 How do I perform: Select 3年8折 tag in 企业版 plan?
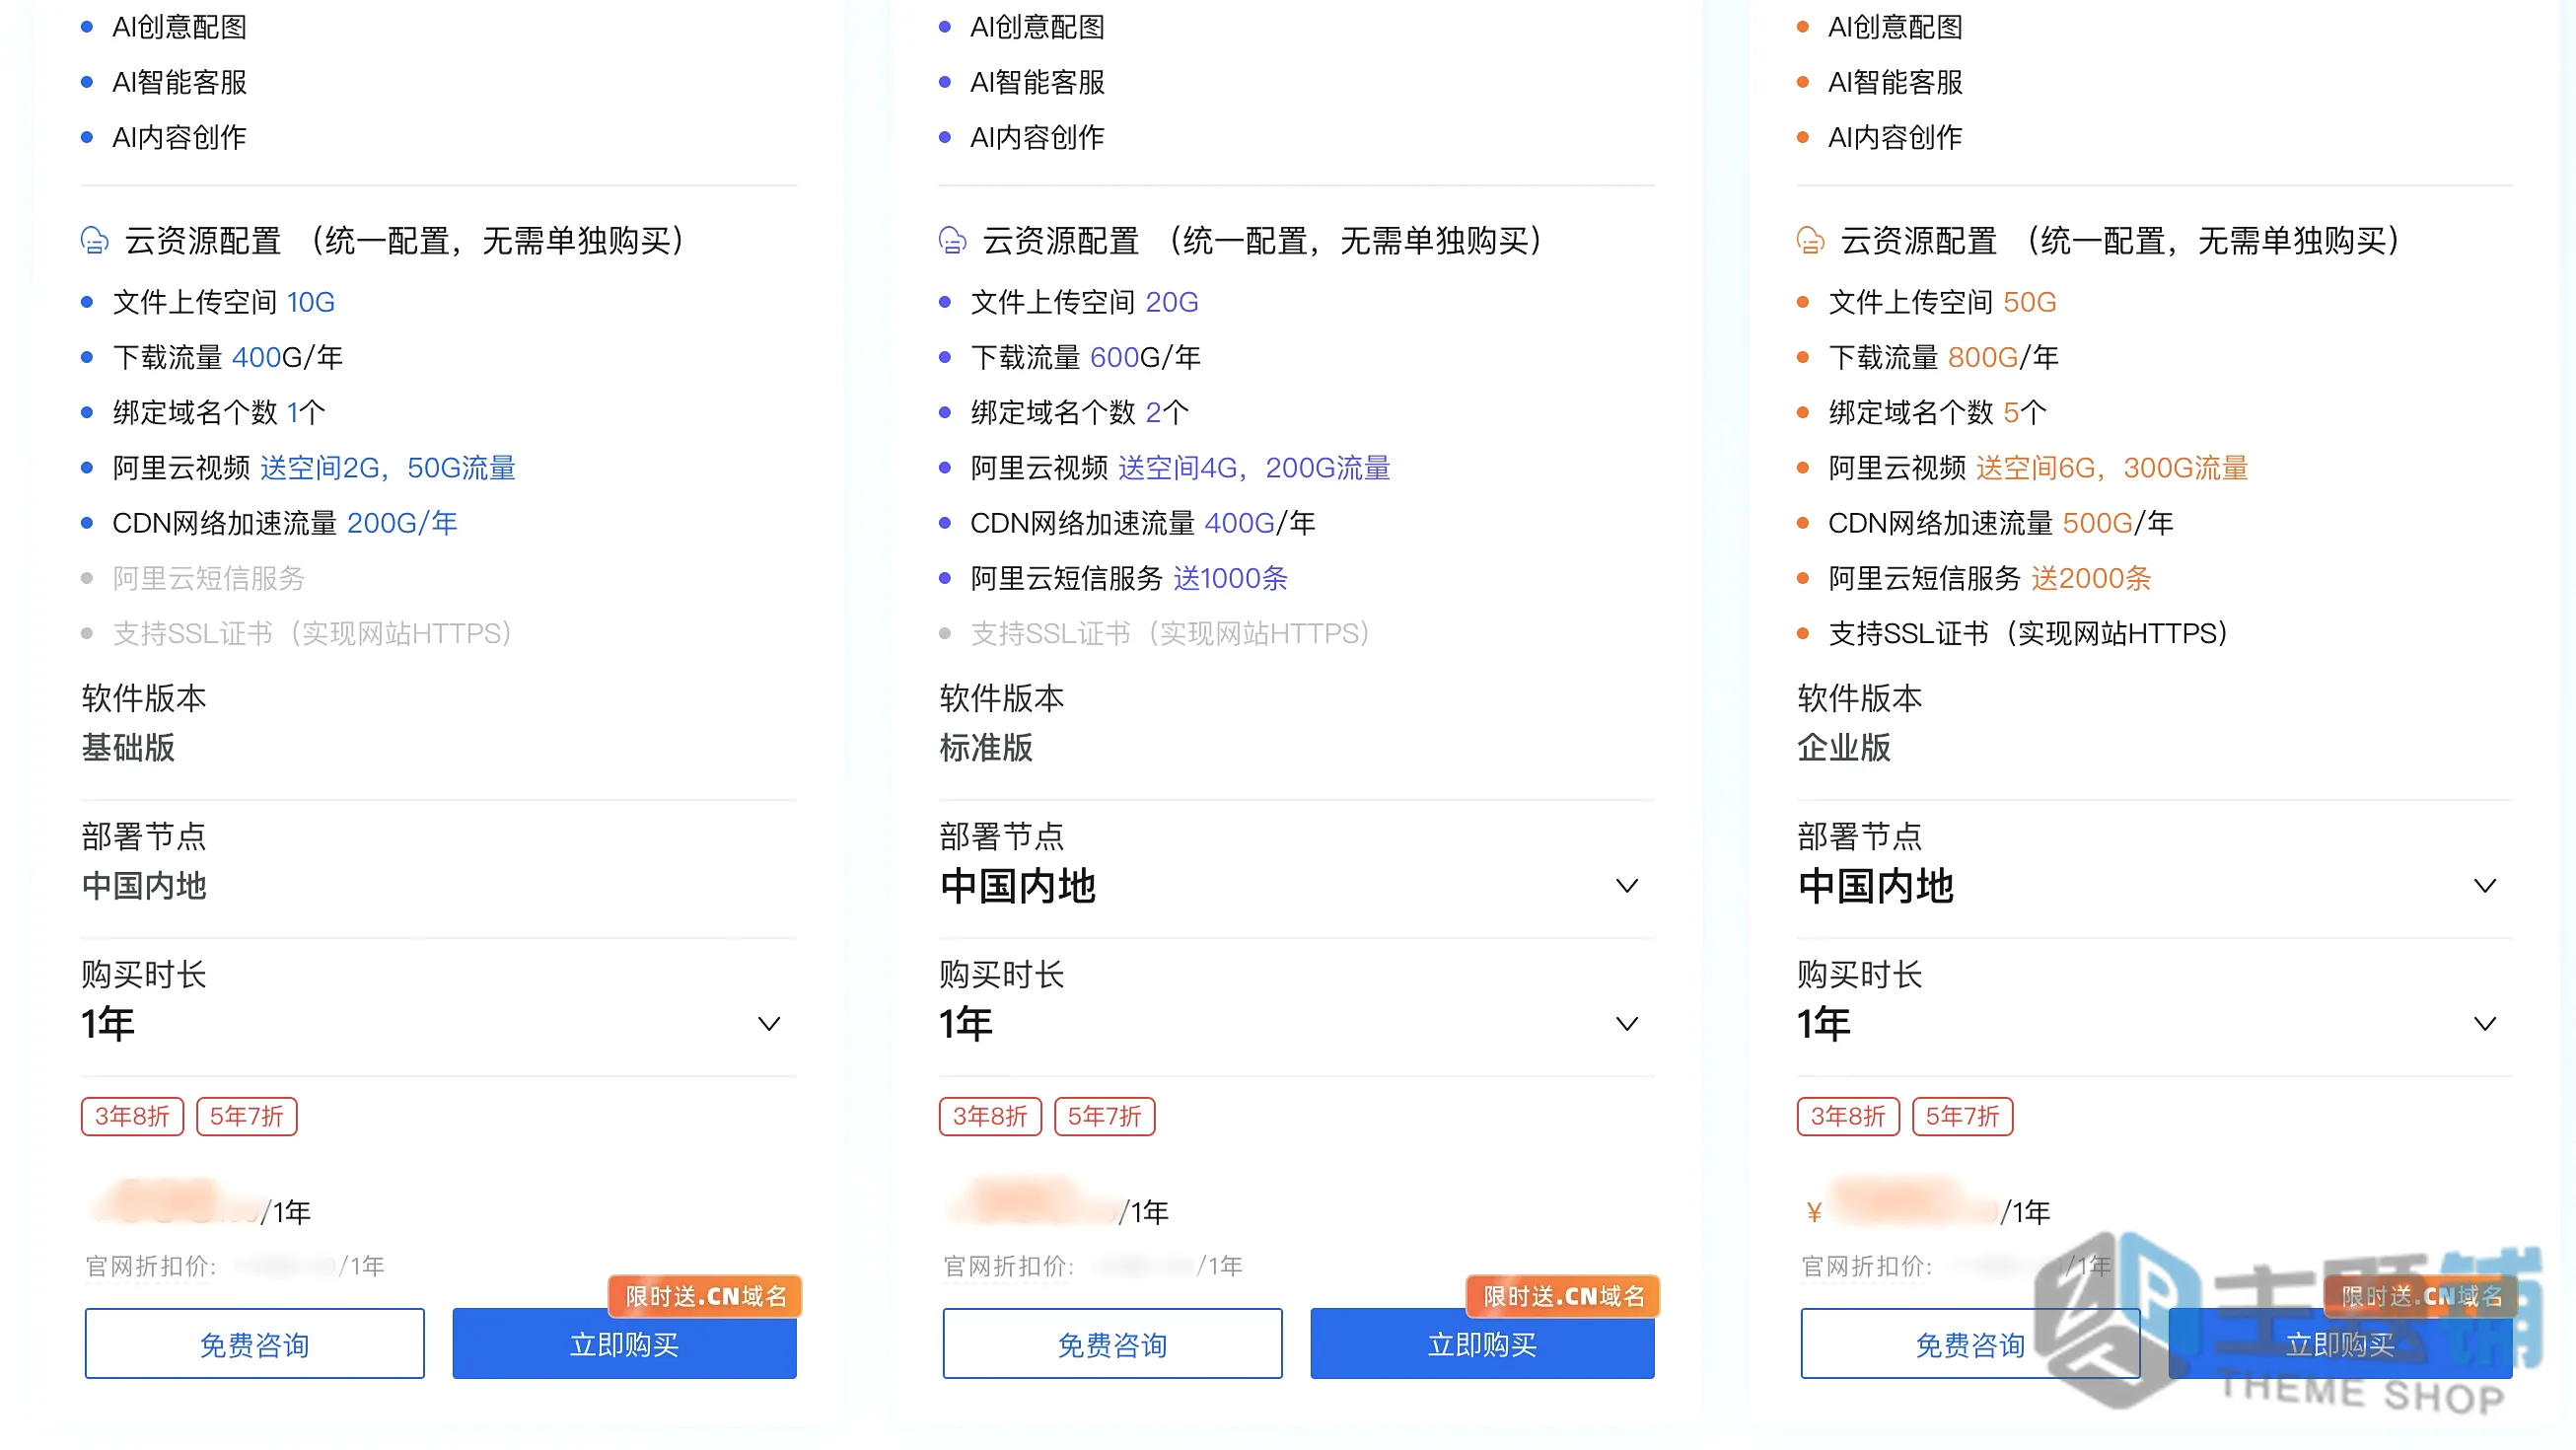tap(1849, 1116)
